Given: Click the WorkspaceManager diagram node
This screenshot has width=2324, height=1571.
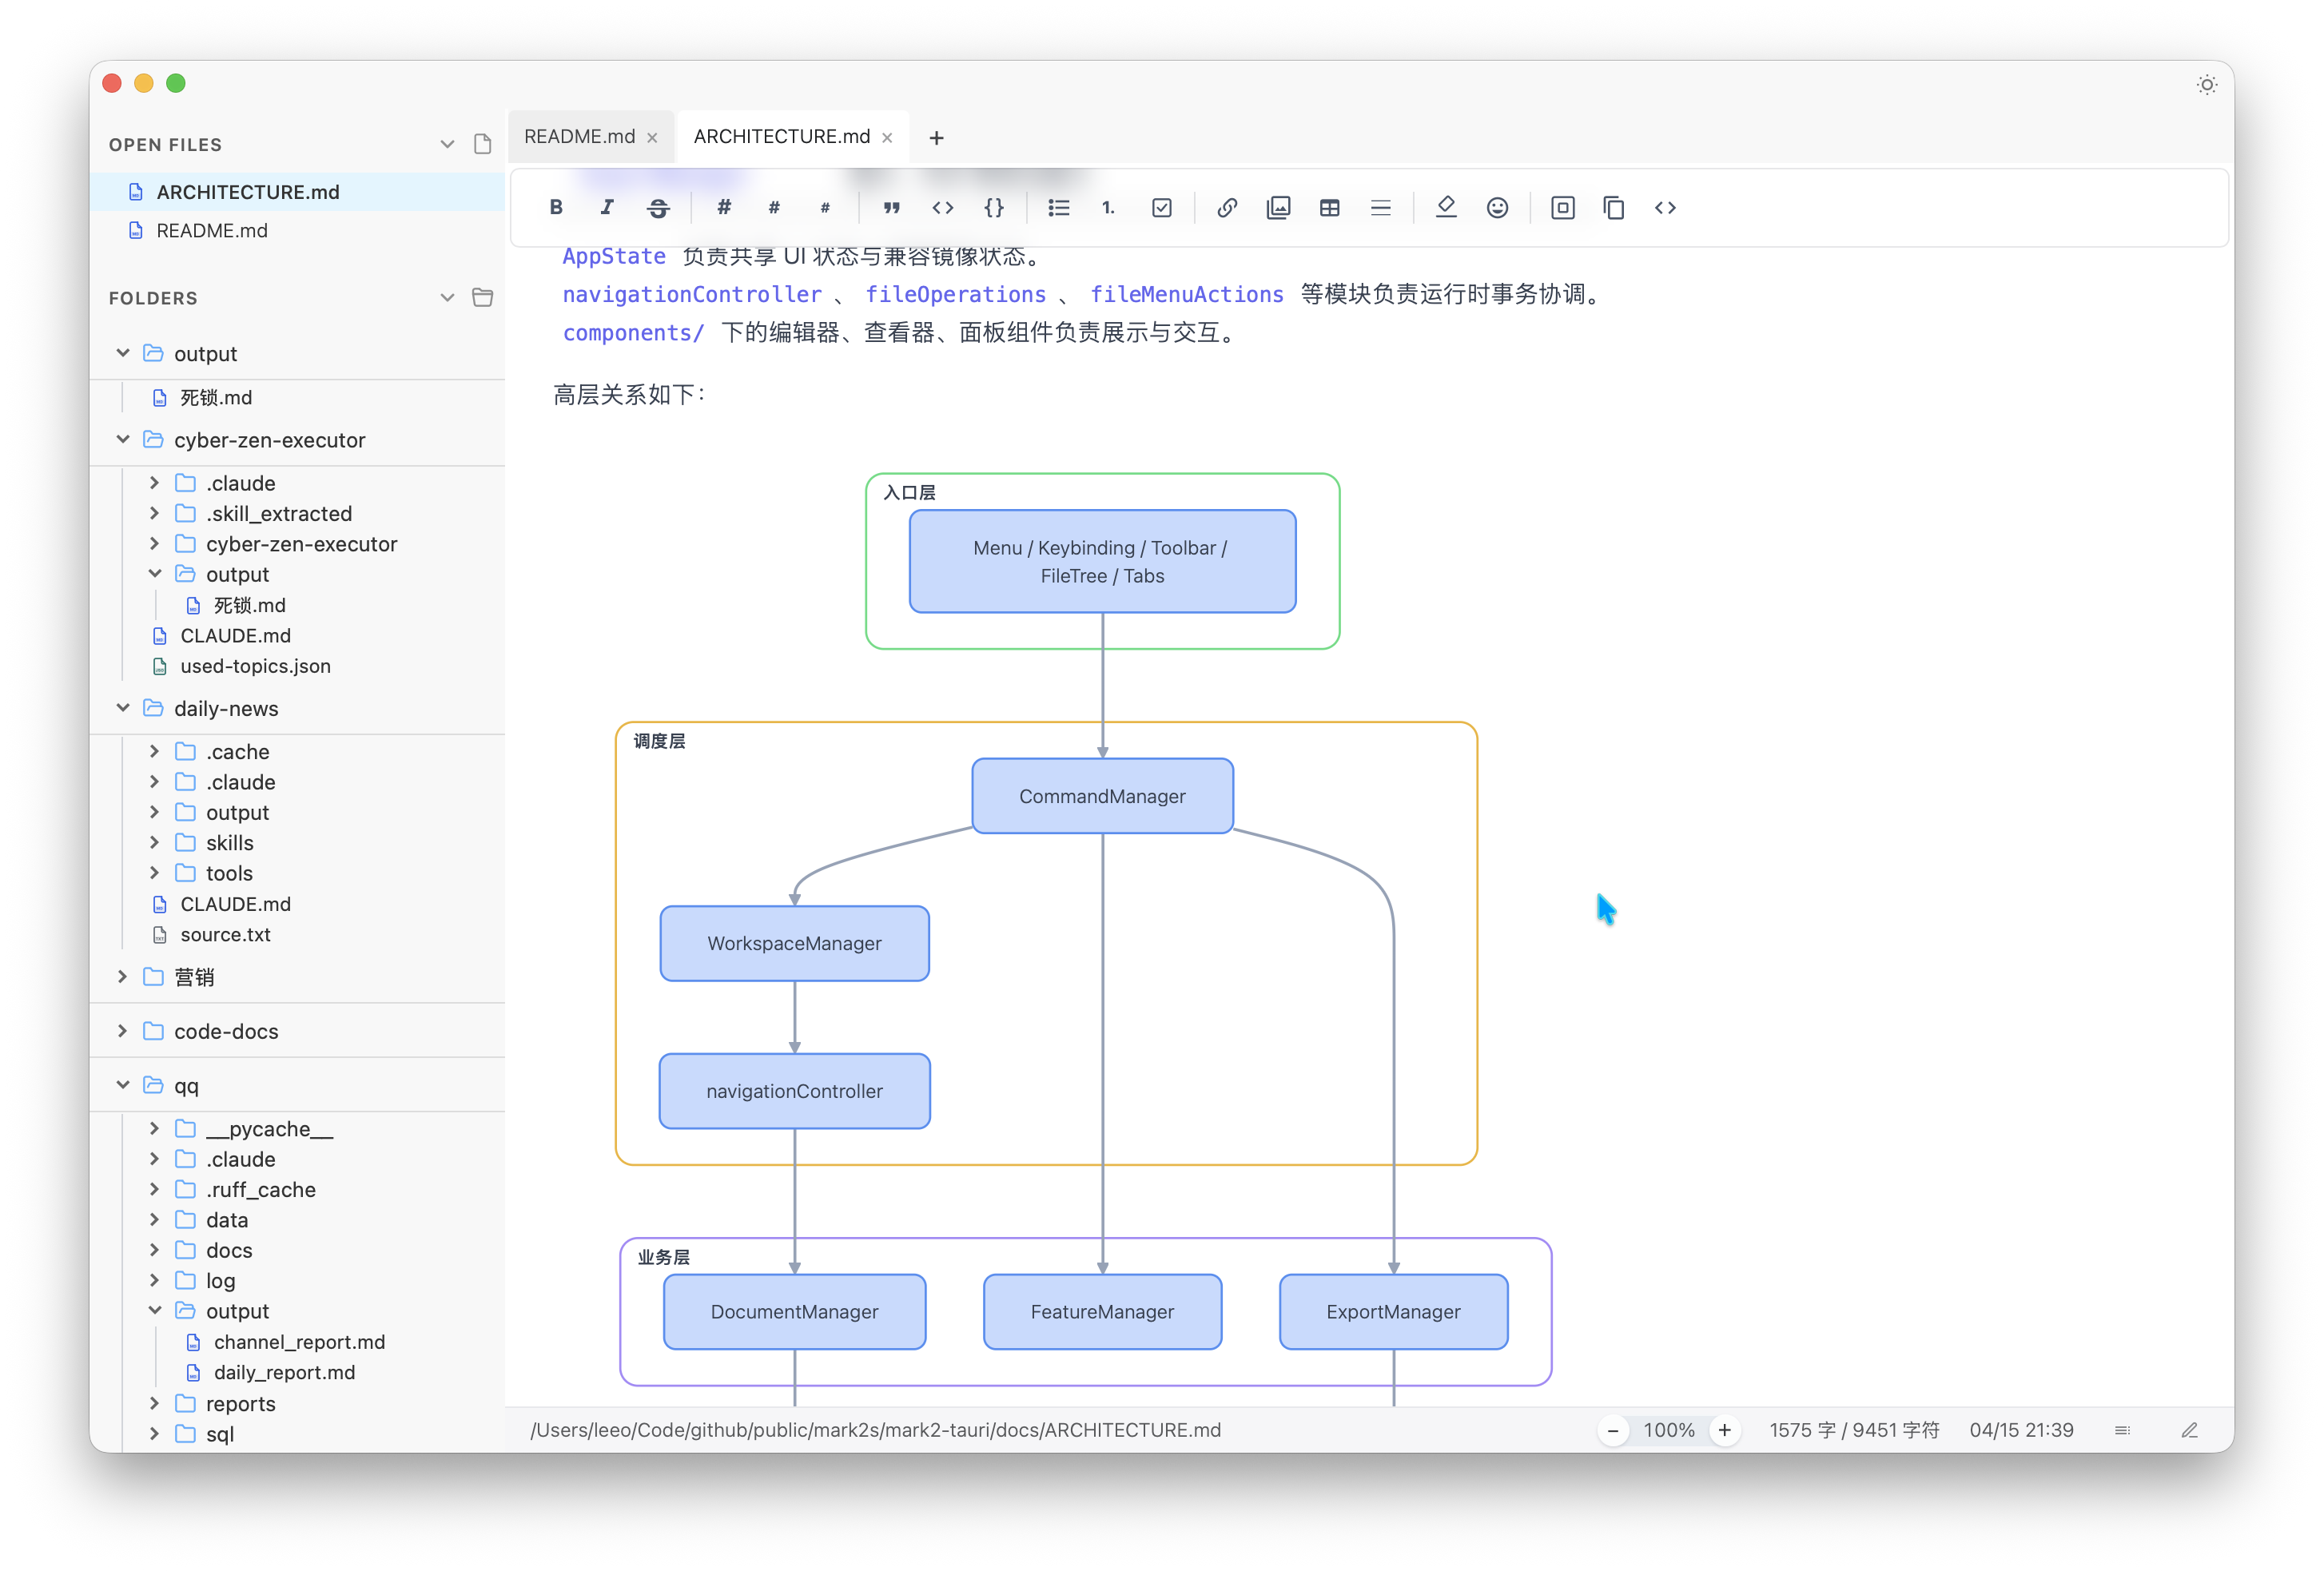Looking at the screenshot, I should click(794, 943).
